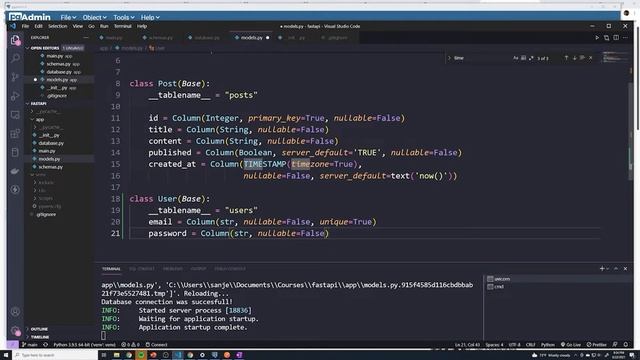Image resolution: width=640 pixels, height=360 pixels.
Task: Select the uvicorn terminal in list
Action: (557, 279)
